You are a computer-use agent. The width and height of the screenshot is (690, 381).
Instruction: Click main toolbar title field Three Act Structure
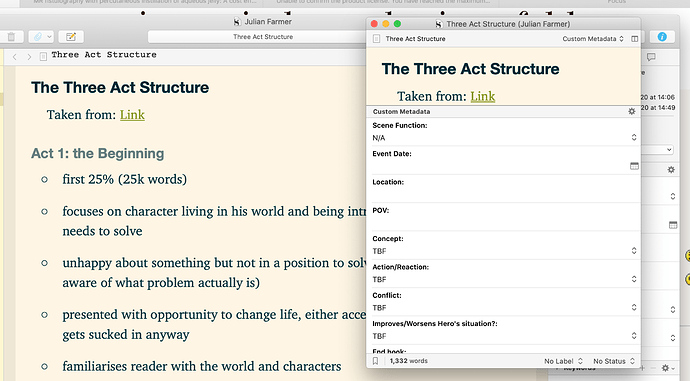tap(263, 37)
